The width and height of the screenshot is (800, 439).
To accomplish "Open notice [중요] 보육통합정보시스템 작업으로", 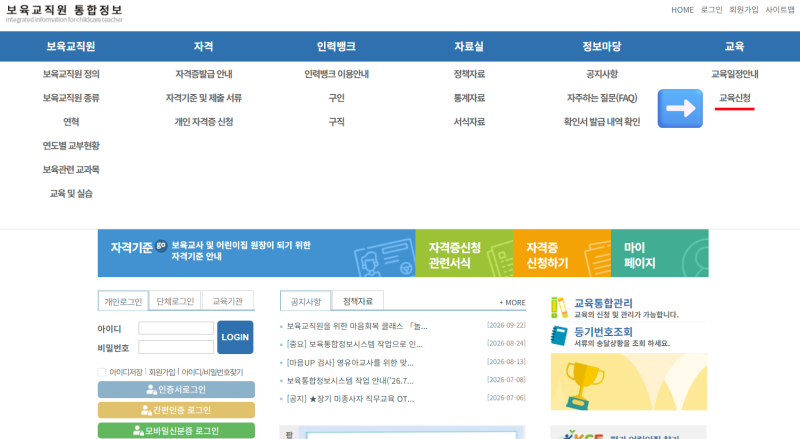I will coord(354,345).
